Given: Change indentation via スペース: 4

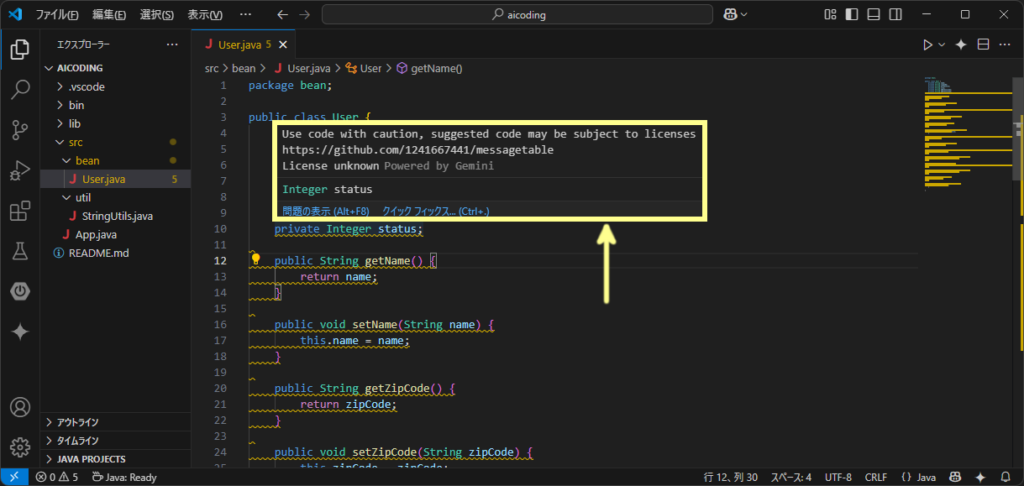Looking at the screenshot, I should pos(792,478).
